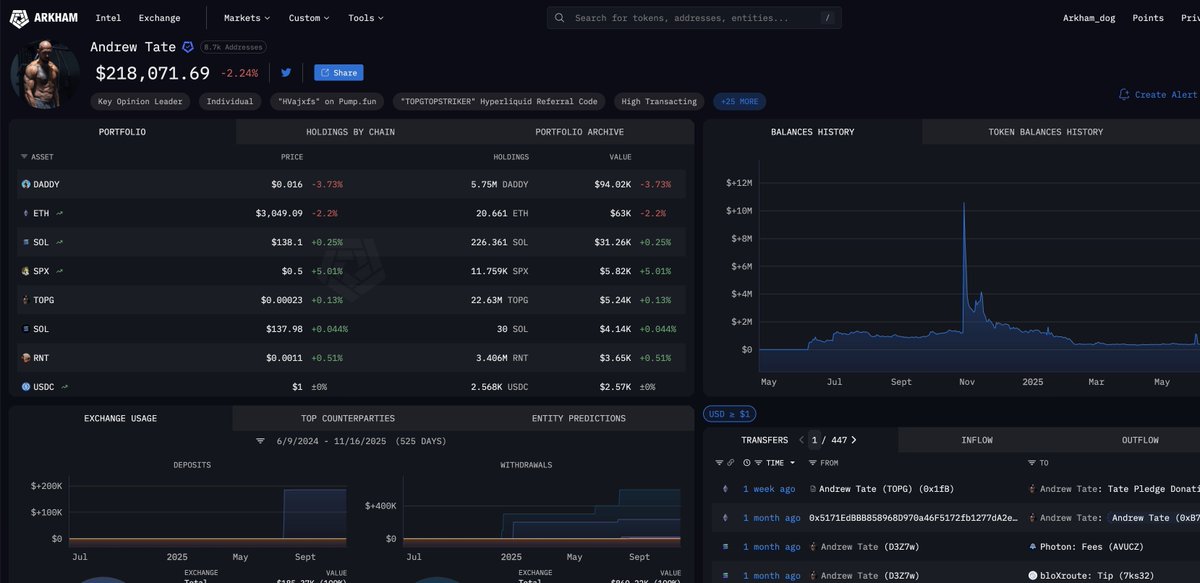Click the Key Opinion Leader tag
1200x583 pixels.
point(139,101)
